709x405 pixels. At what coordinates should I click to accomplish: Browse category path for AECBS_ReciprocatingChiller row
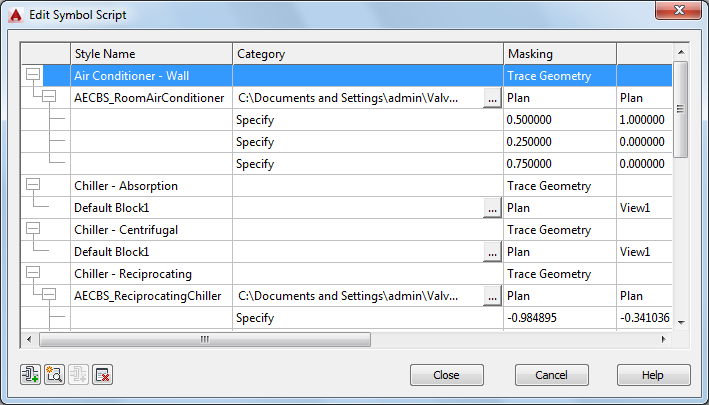491,296
